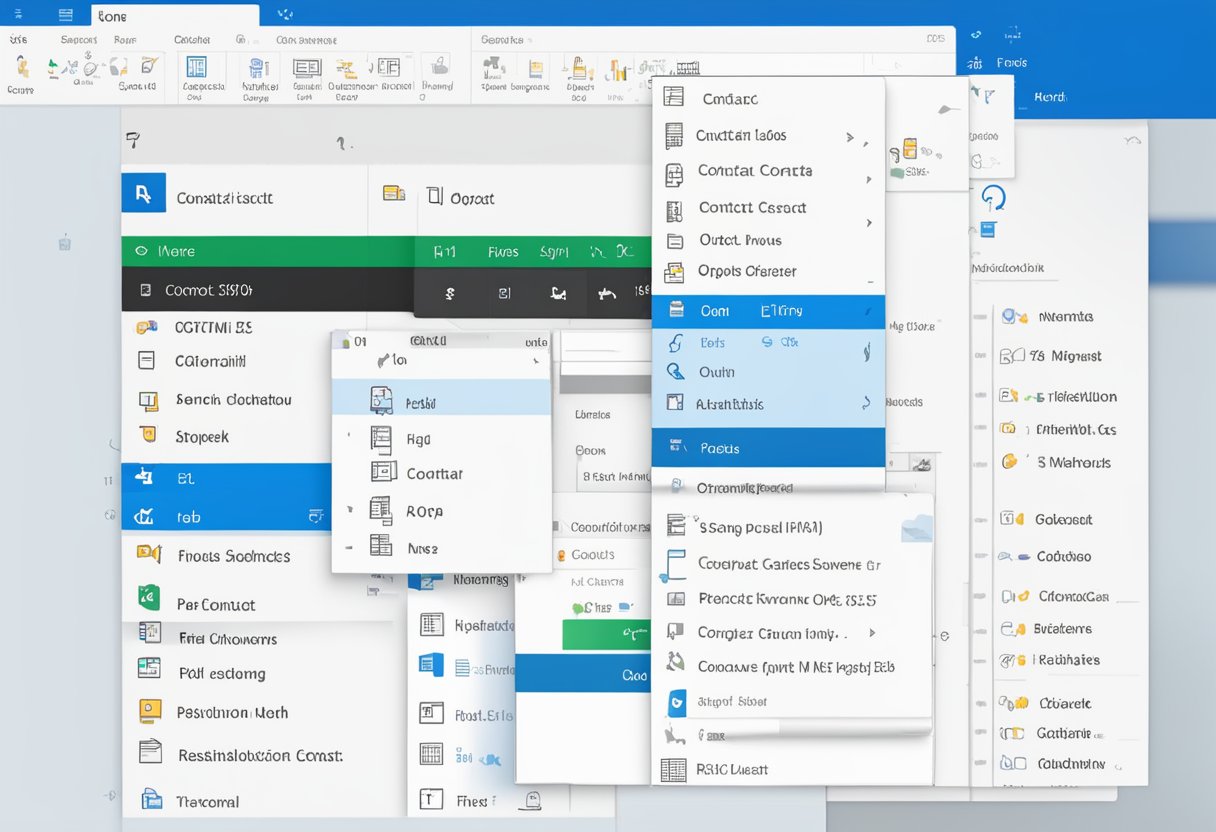Click the shield icon beside Stsipef Siser

click(x=677, y=702)
